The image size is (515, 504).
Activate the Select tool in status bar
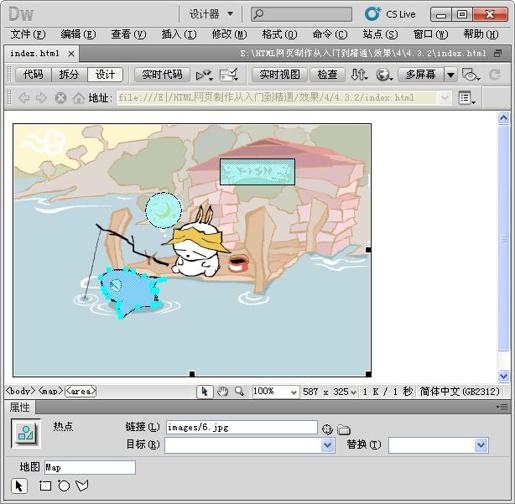pos(205,392)
